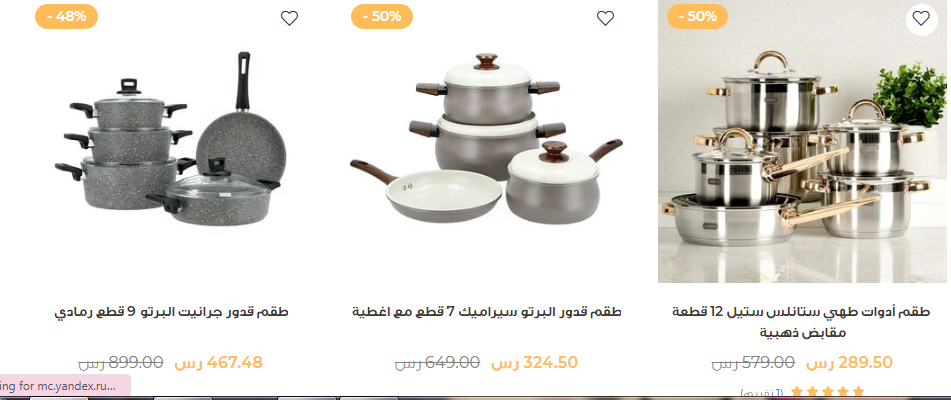Add the stainless steel cookware set to wishlist
Image resolution: width=951 pixels, height=400 pixels.
pos(921,19)
